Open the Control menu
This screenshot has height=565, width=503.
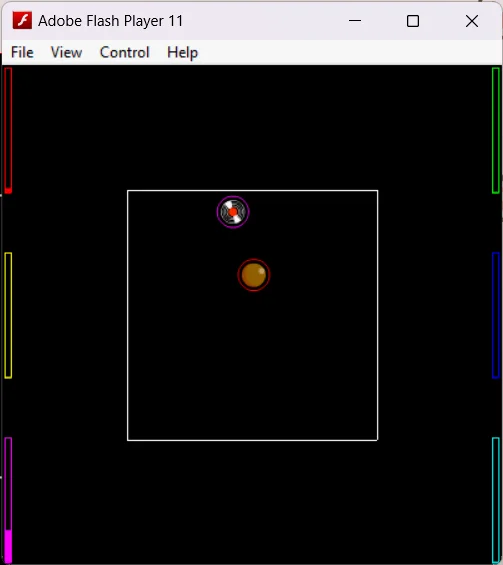pos(124,53)
